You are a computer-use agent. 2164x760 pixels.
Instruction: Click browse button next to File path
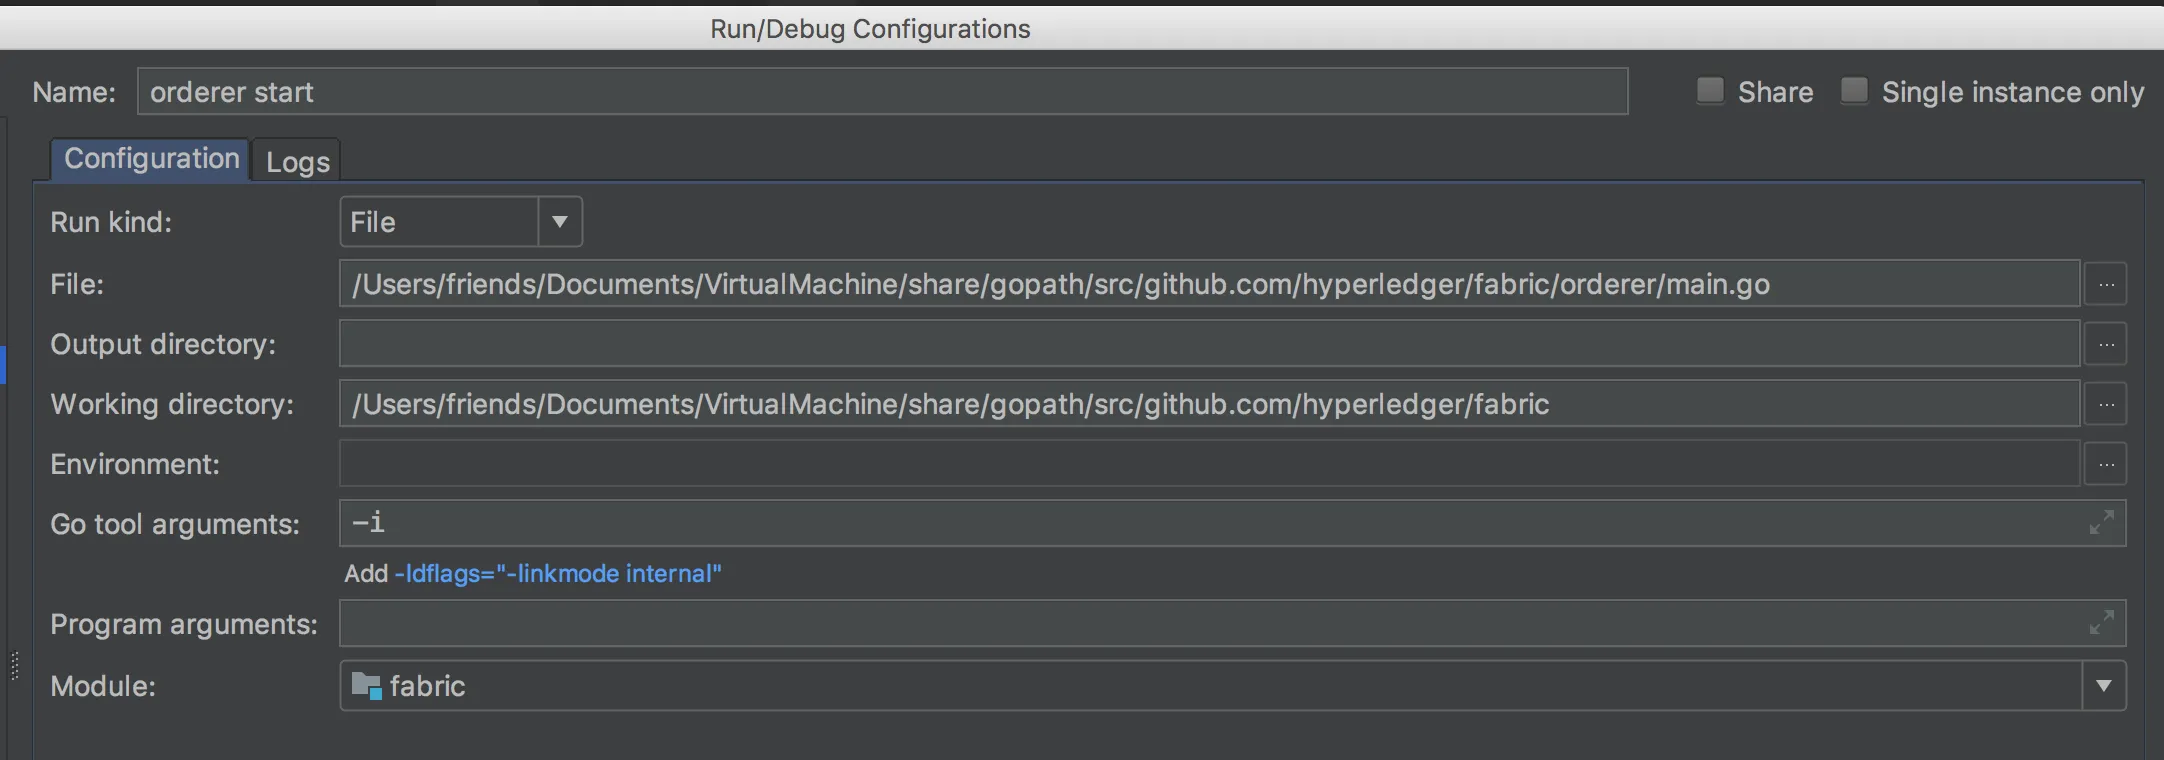2105,285
